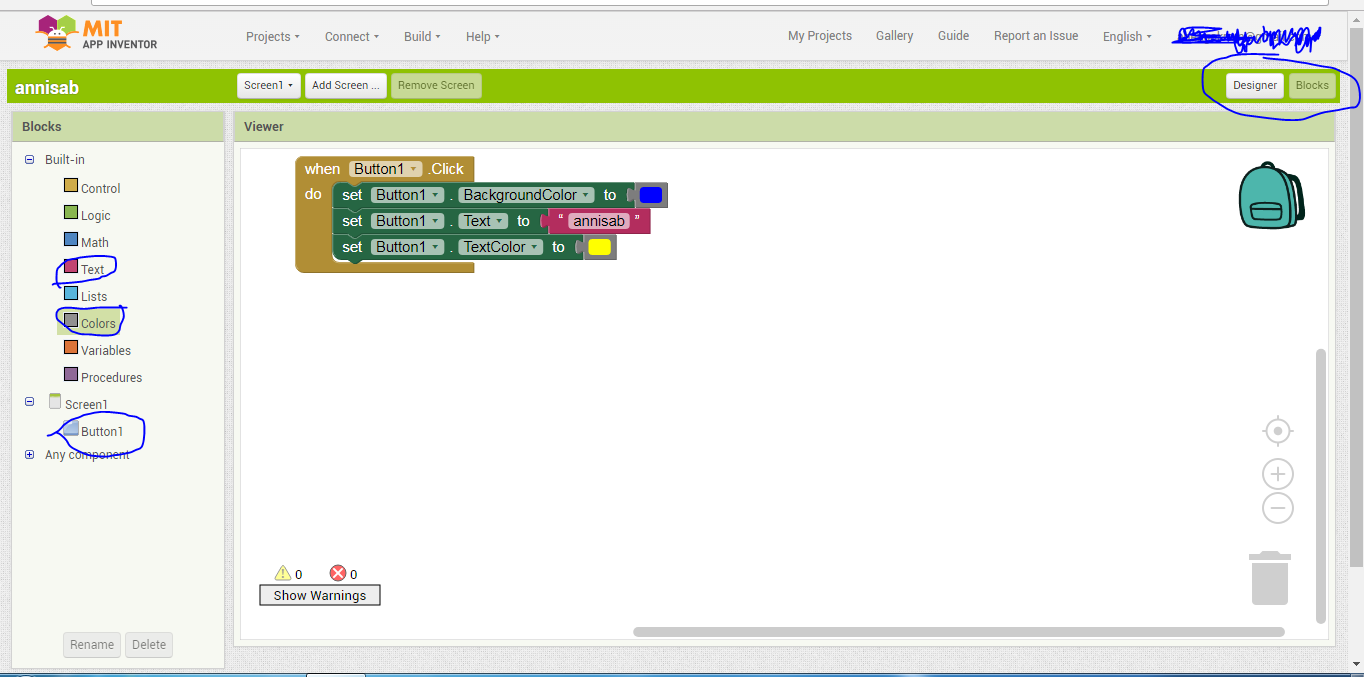This screenshot has width=1364, height=677.
Task: Click the Add Screen button
Action: point(345,85)
